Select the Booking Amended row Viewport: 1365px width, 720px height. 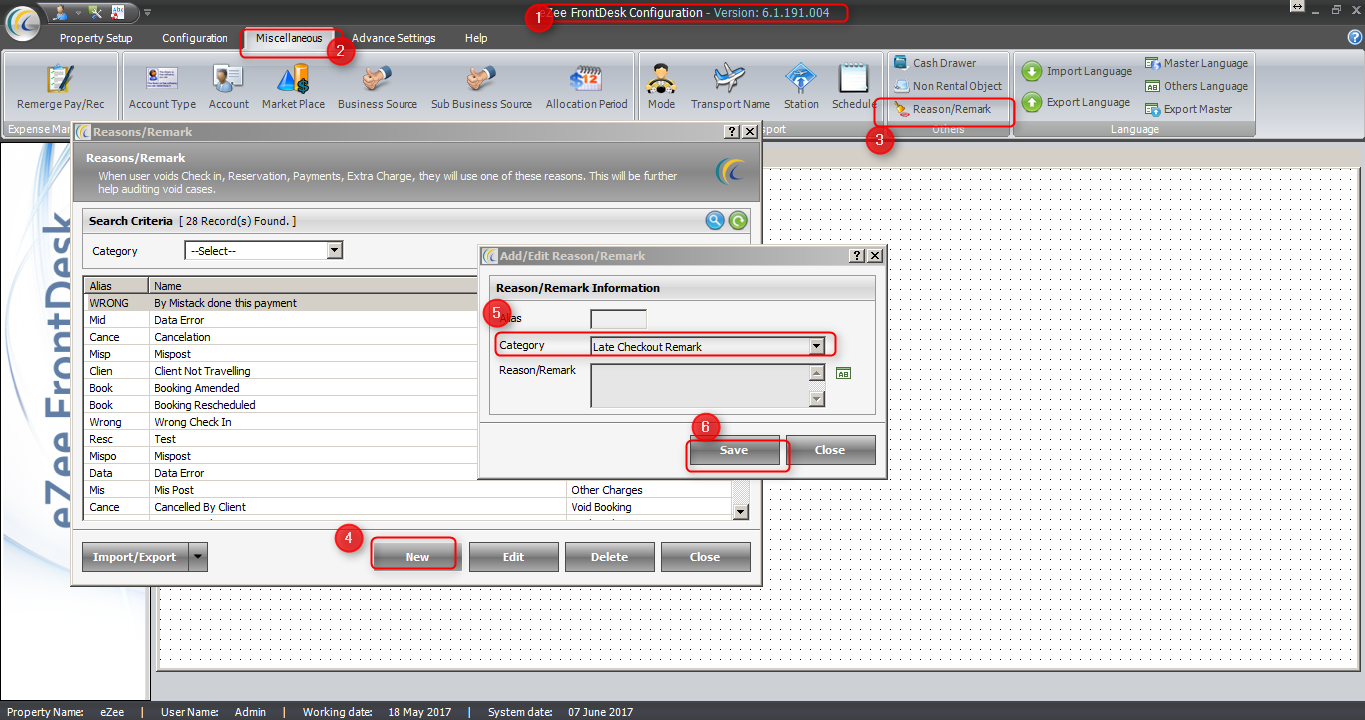point(281,388)
